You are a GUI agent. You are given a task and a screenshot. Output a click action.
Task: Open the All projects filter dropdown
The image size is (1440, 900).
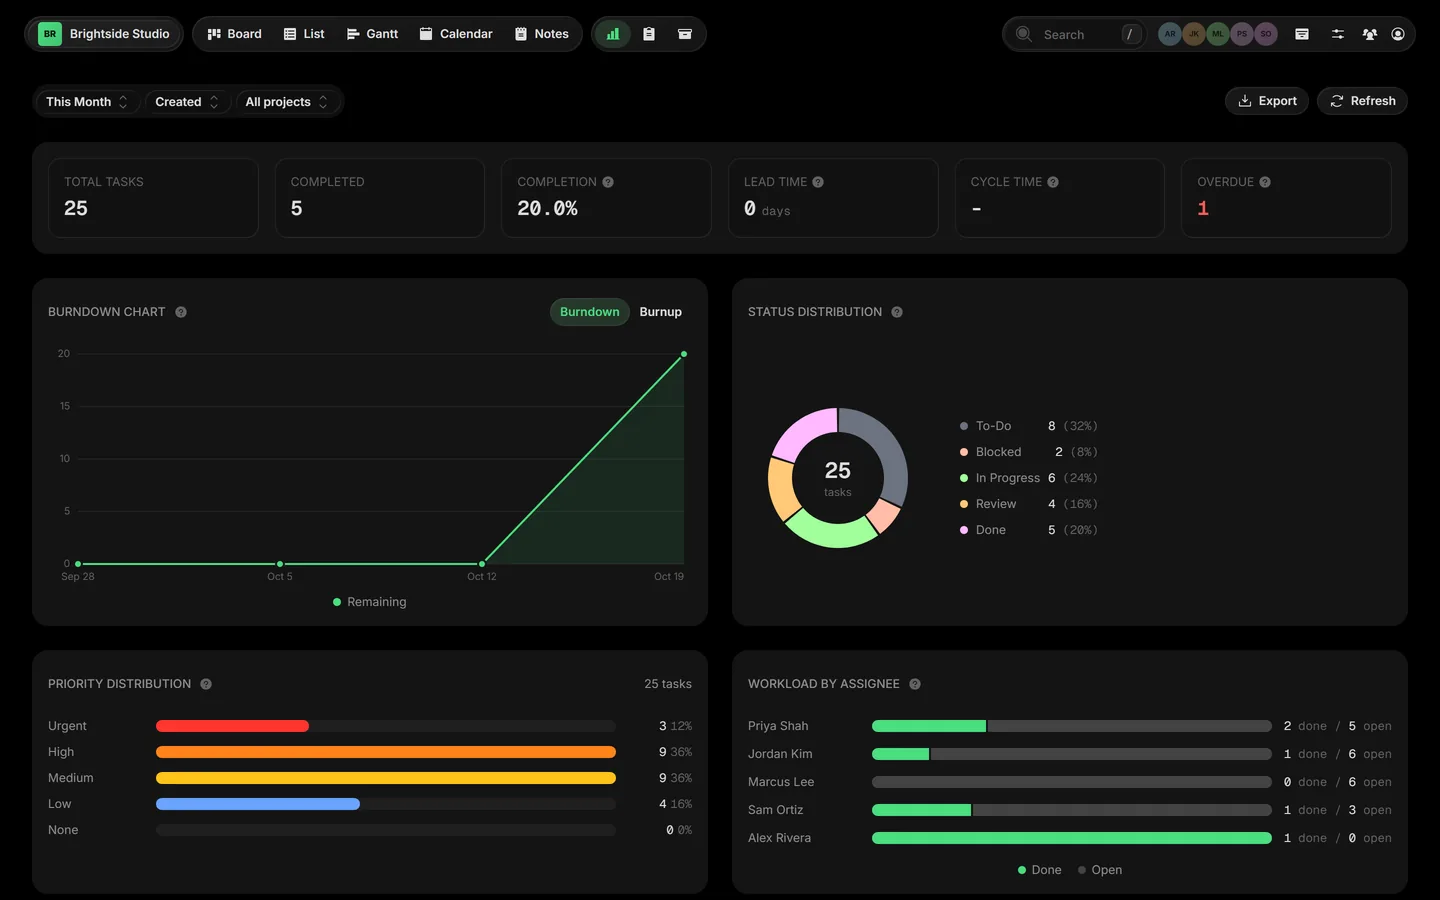tap(287, 102)
